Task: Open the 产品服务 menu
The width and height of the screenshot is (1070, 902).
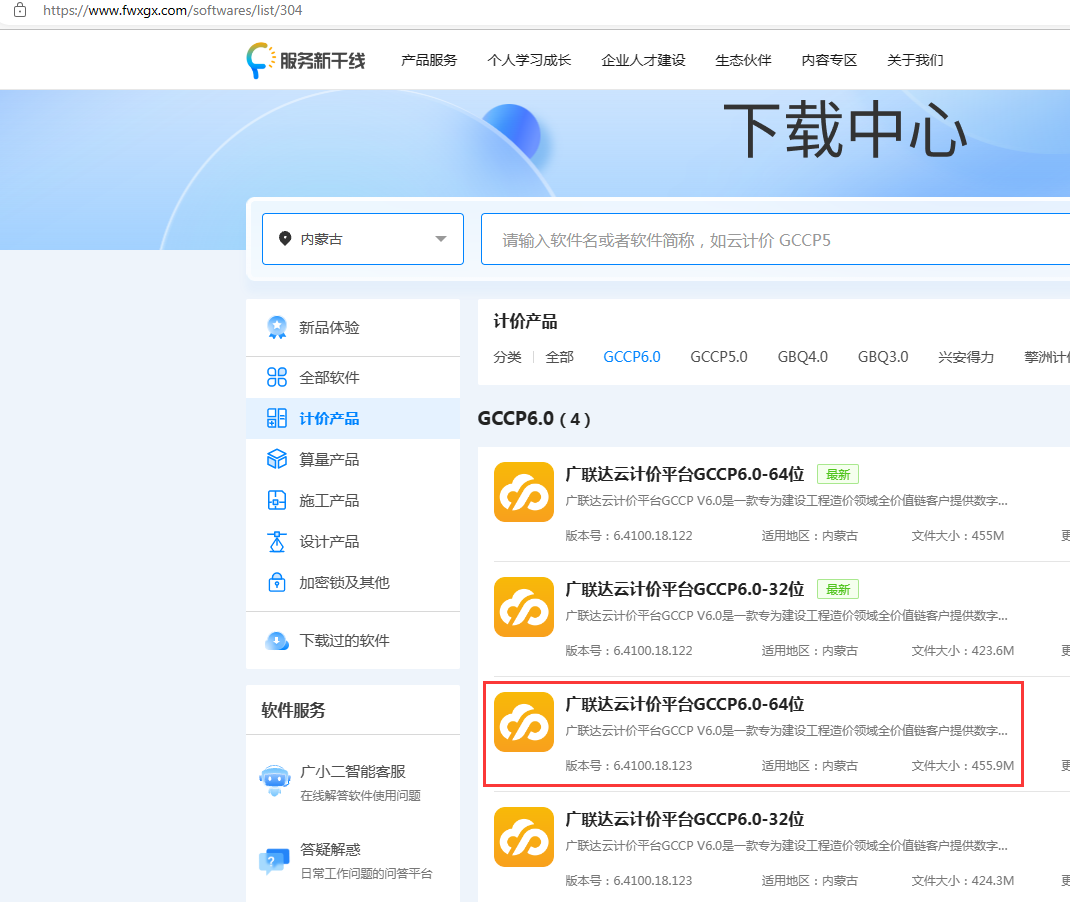Action: click(429, 60)
